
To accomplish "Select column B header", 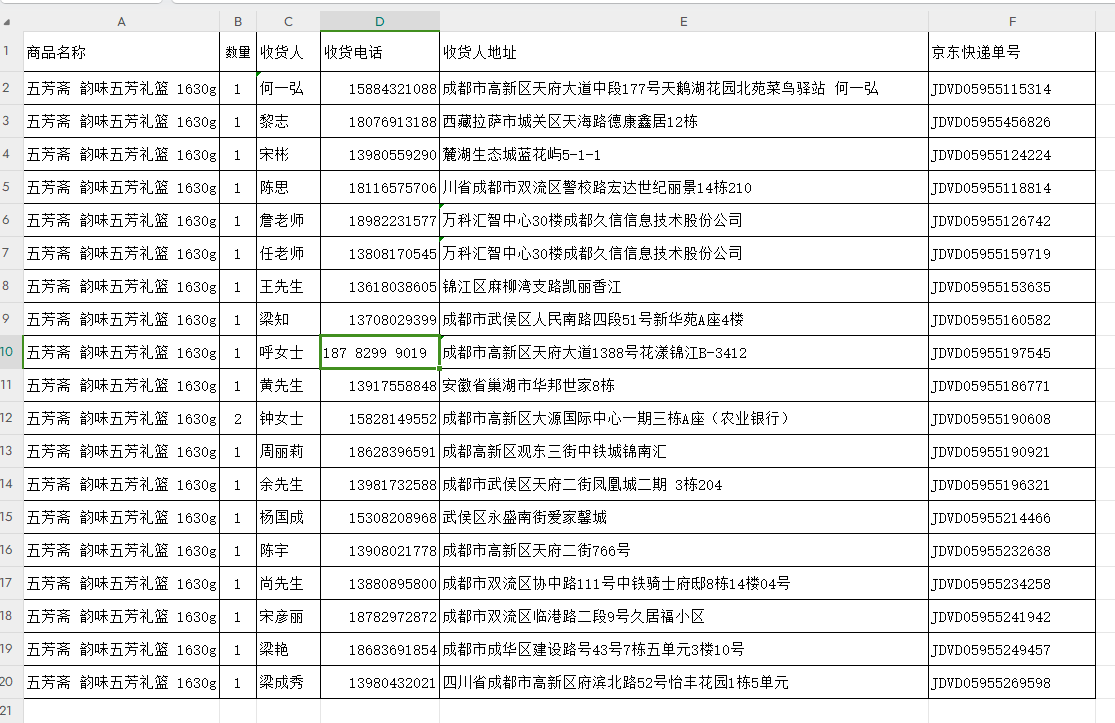I will [238, 21].
